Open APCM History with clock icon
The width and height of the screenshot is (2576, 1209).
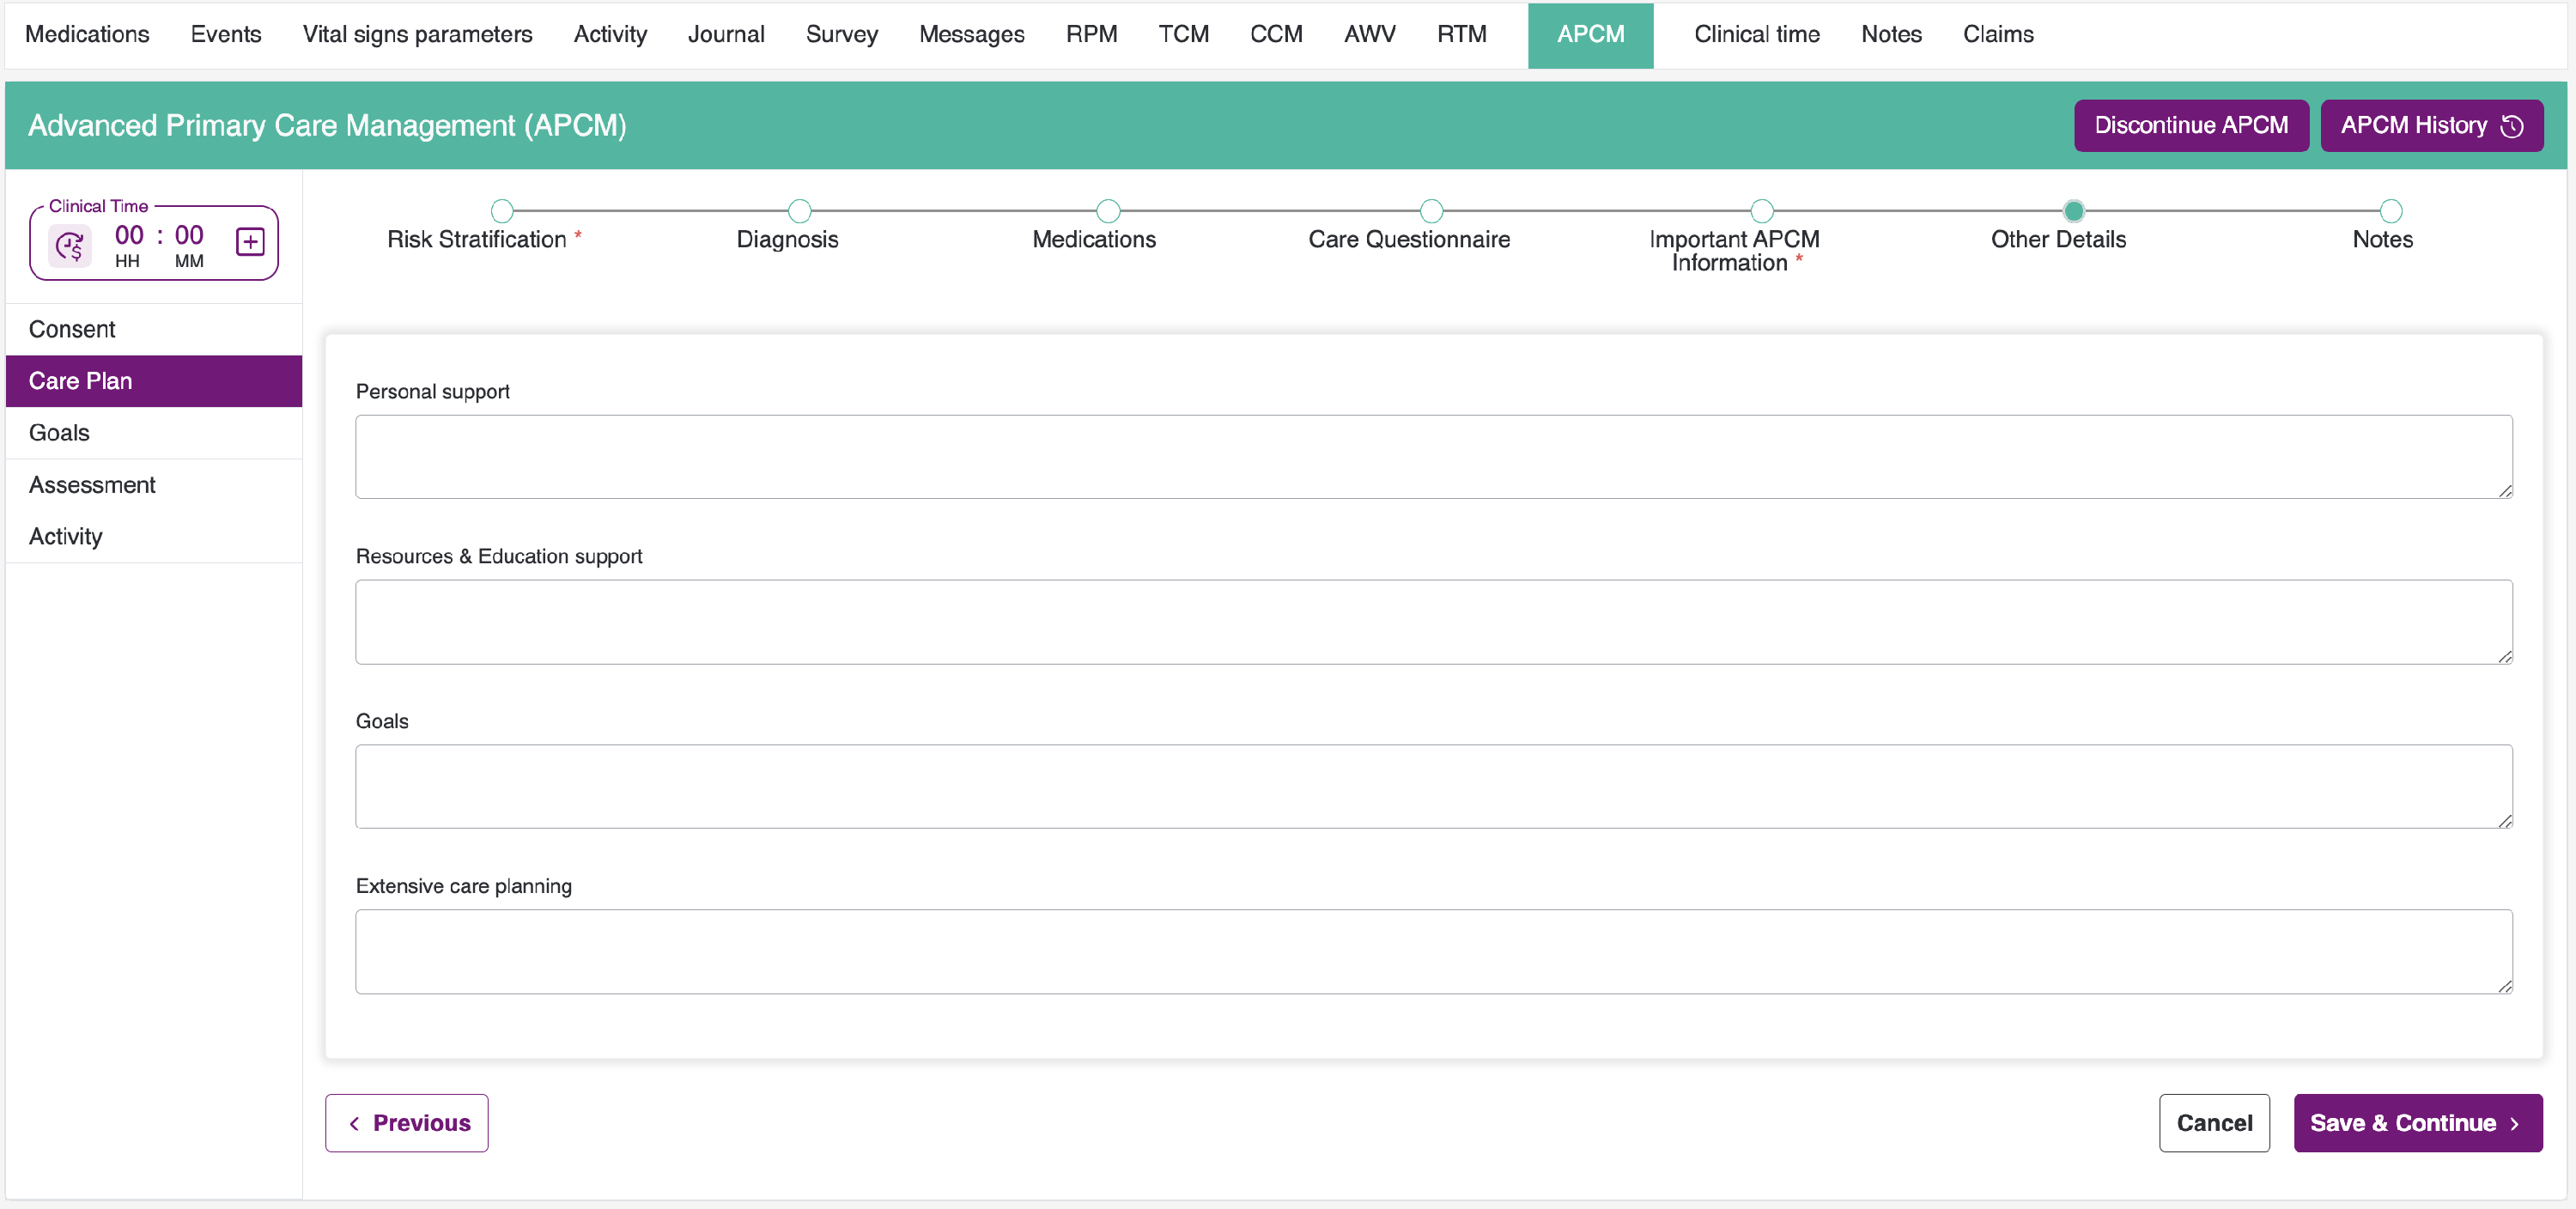click(x=2431, y=126)
